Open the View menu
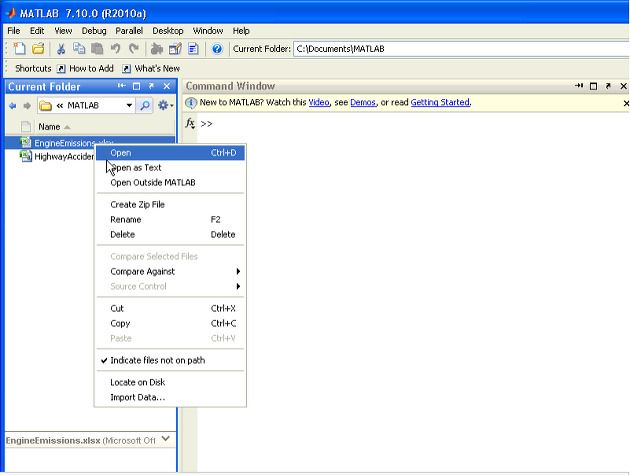630x475 pixels. [x=63, y=31]
